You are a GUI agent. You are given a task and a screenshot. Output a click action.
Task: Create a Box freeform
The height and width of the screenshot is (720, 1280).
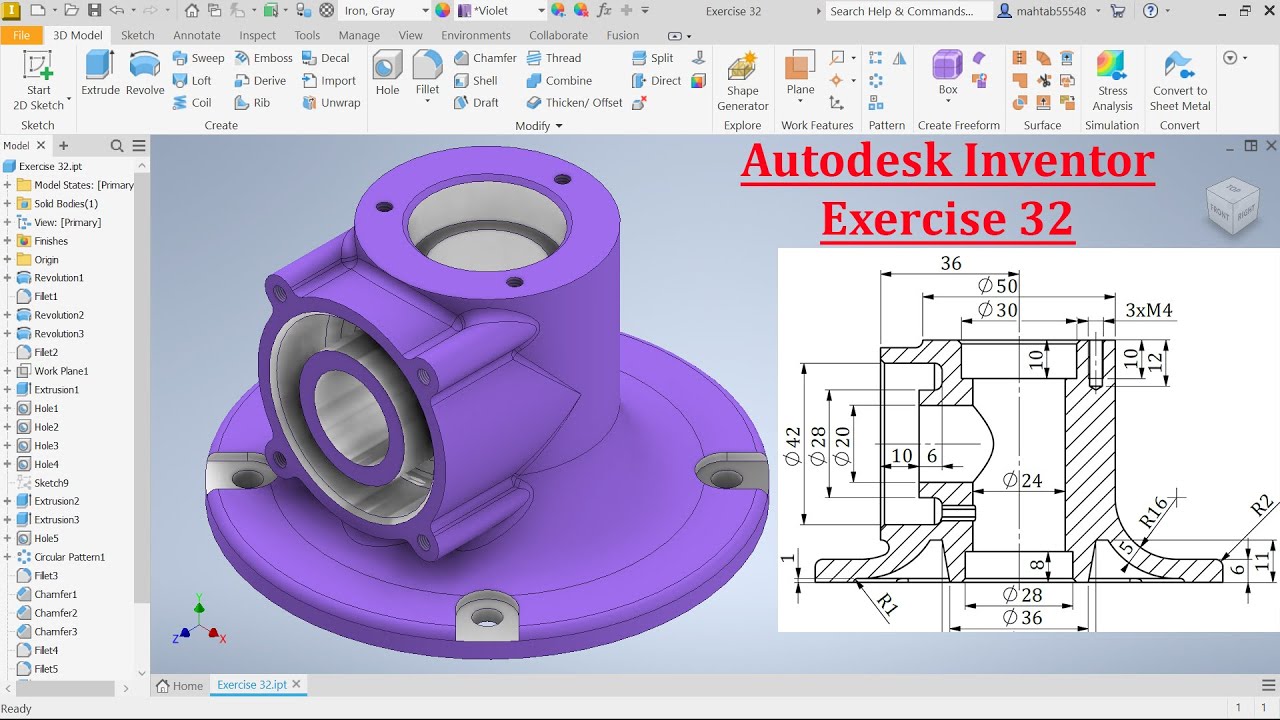(x=947, y=73)
